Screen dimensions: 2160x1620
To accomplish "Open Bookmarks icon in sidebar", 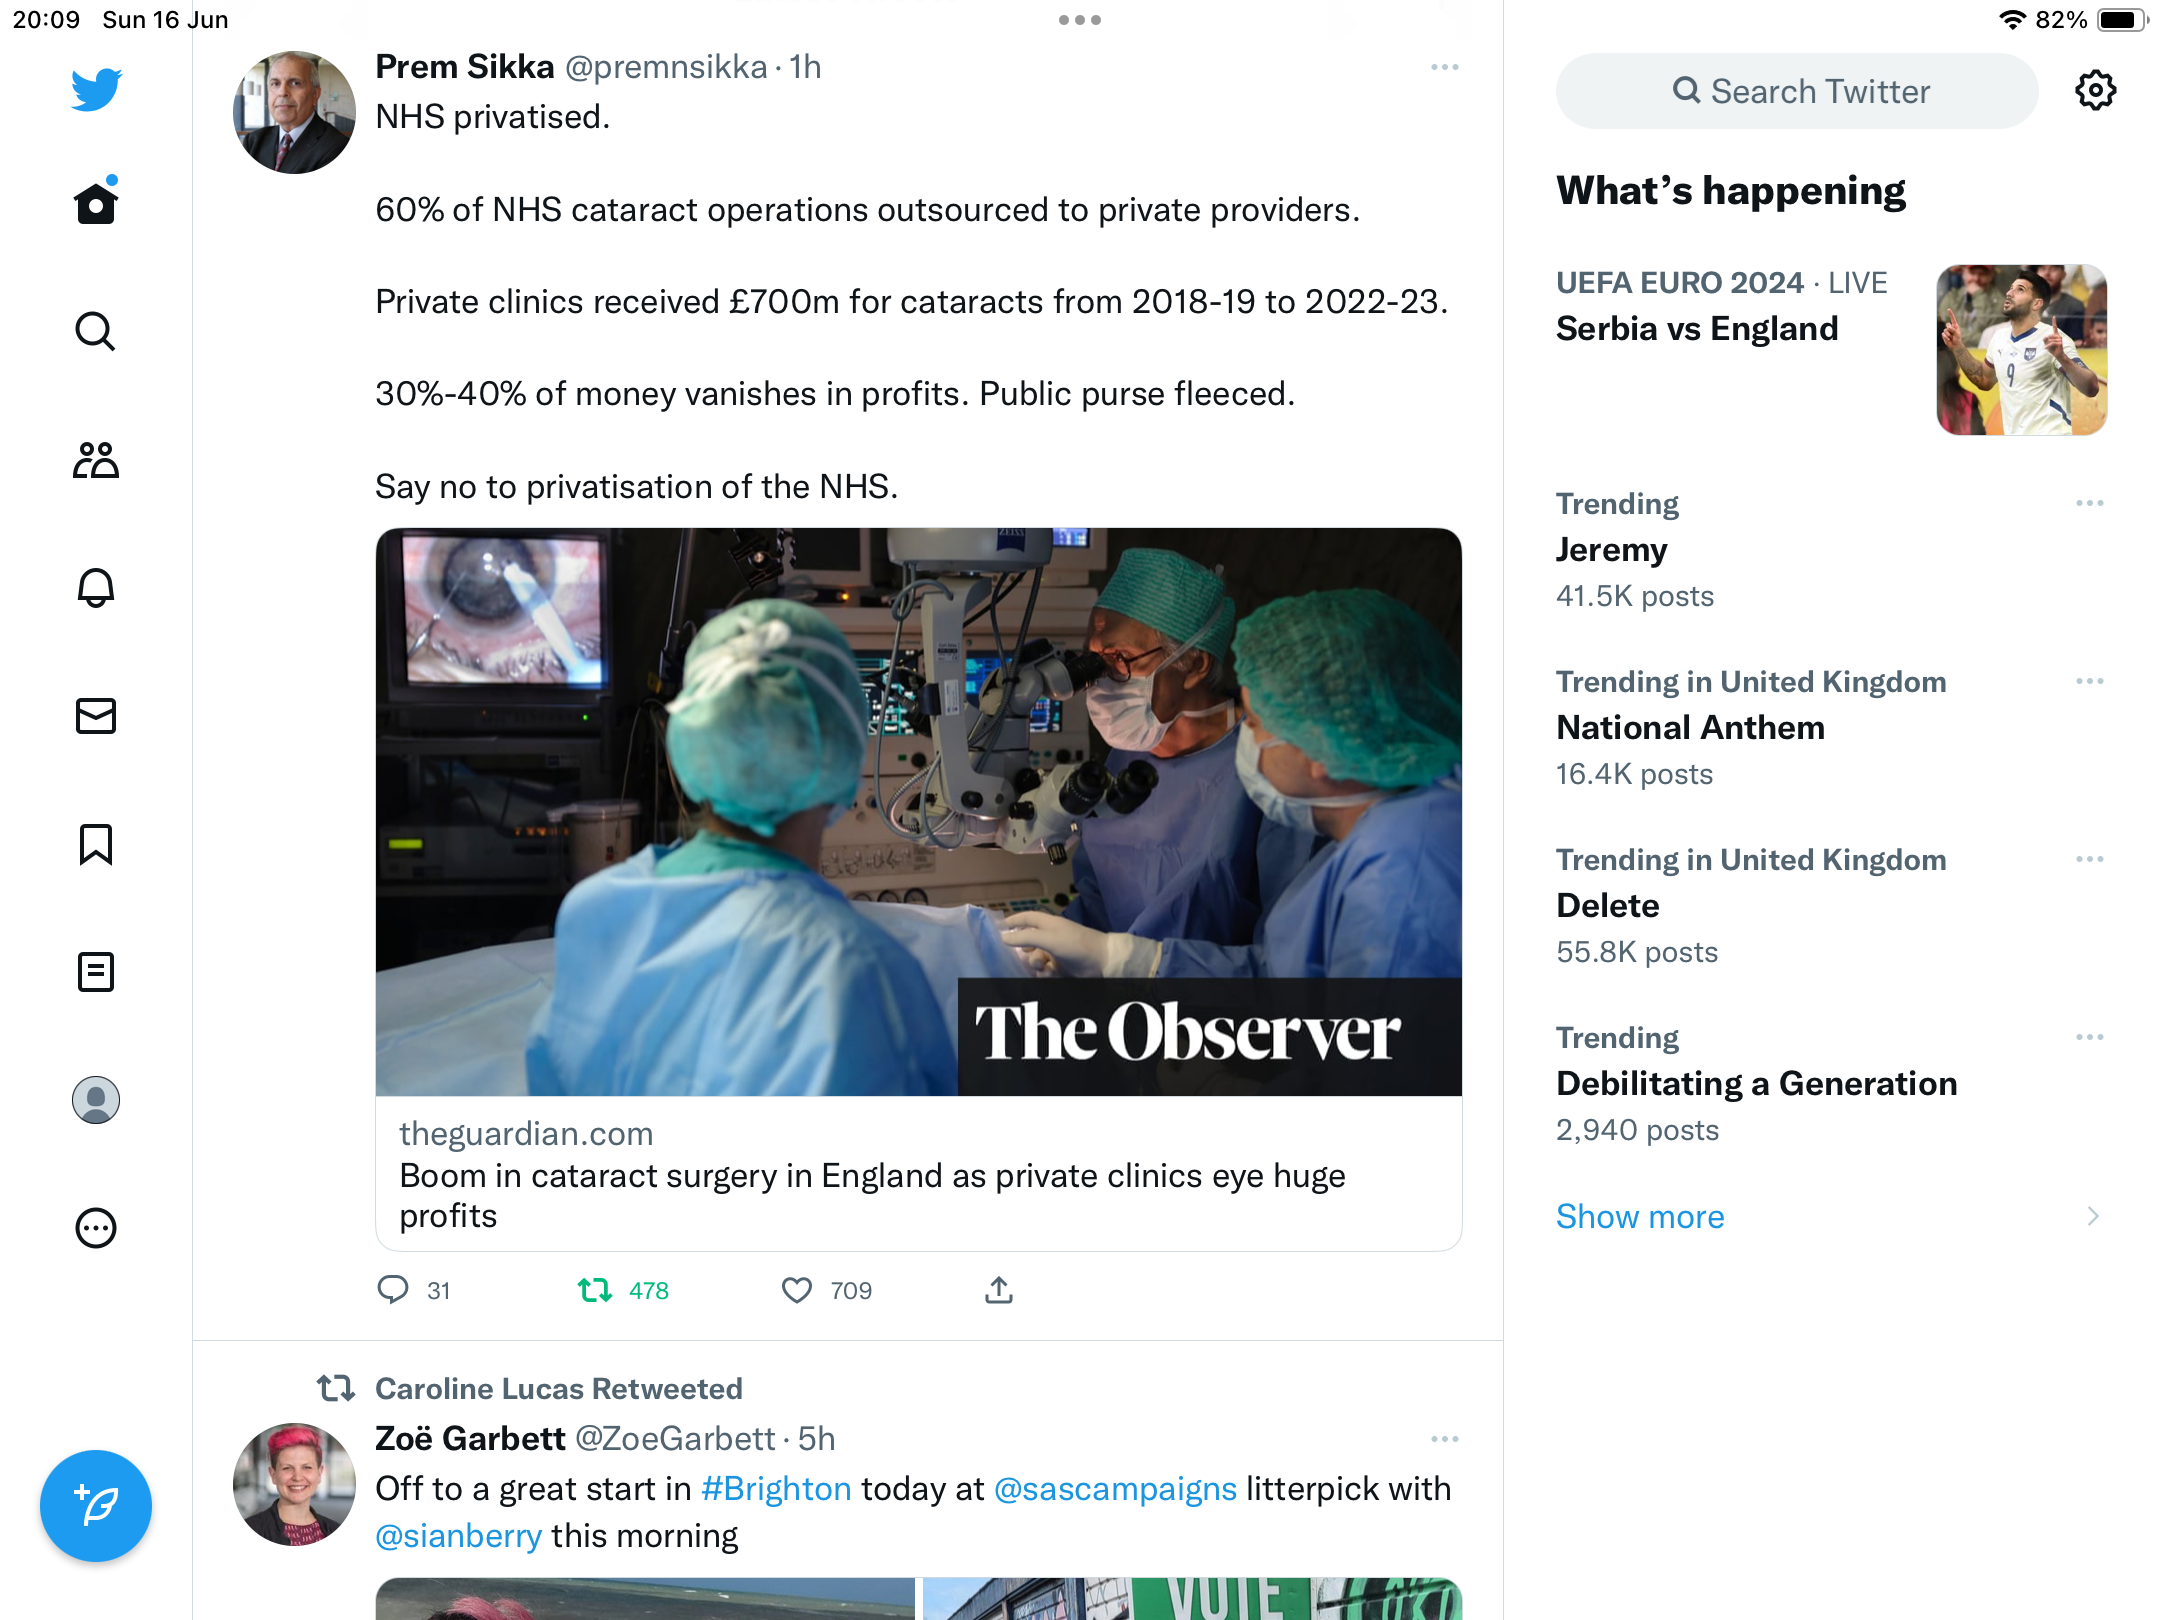I will coord(96,844).
